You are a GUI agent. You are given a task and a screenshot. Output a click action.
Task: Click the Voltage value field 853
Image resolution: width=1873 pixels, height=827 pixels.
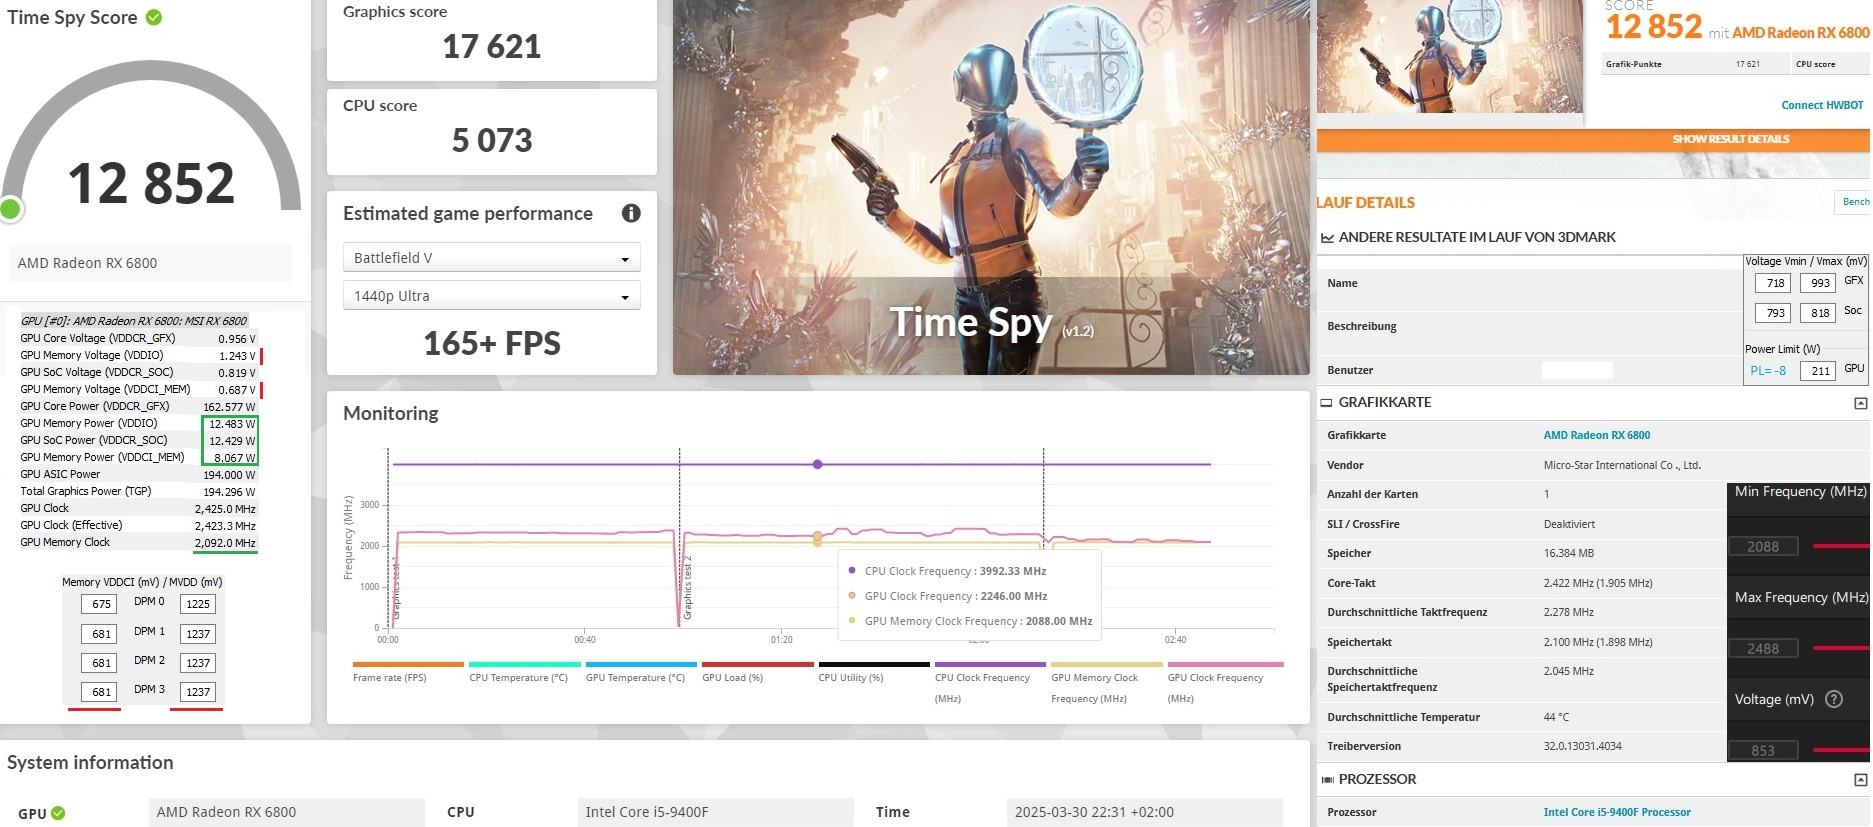click(1763, 750)
